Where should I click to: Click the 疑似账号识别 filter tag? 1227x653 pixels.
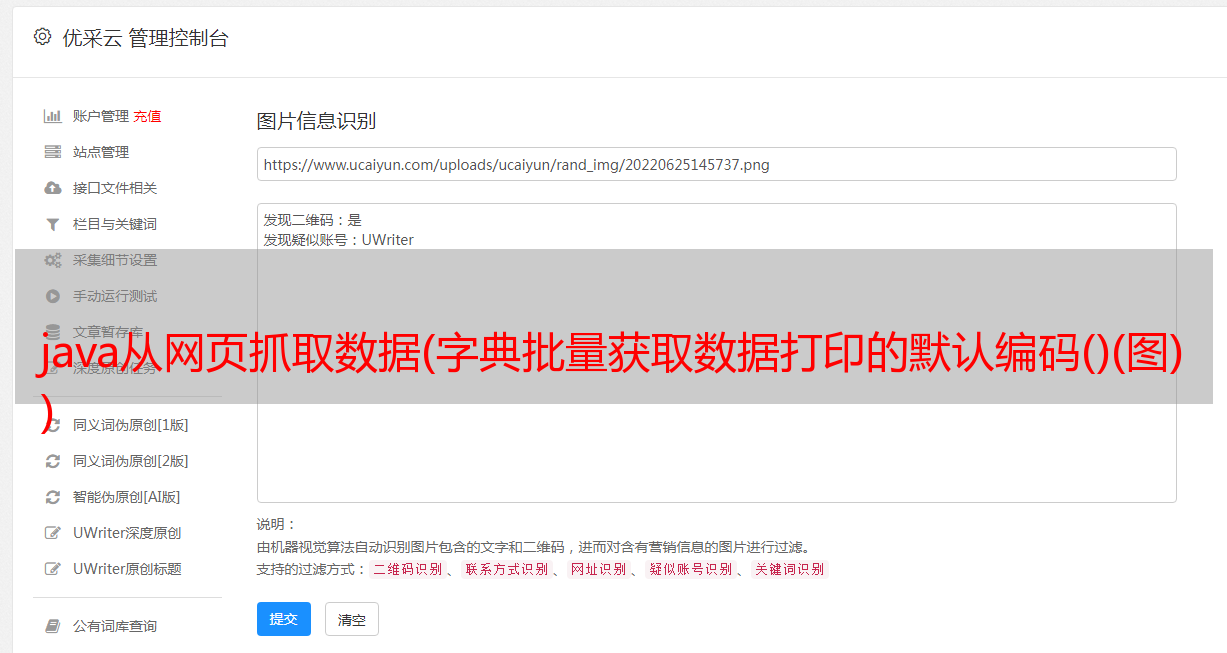(x=690, y=569)
